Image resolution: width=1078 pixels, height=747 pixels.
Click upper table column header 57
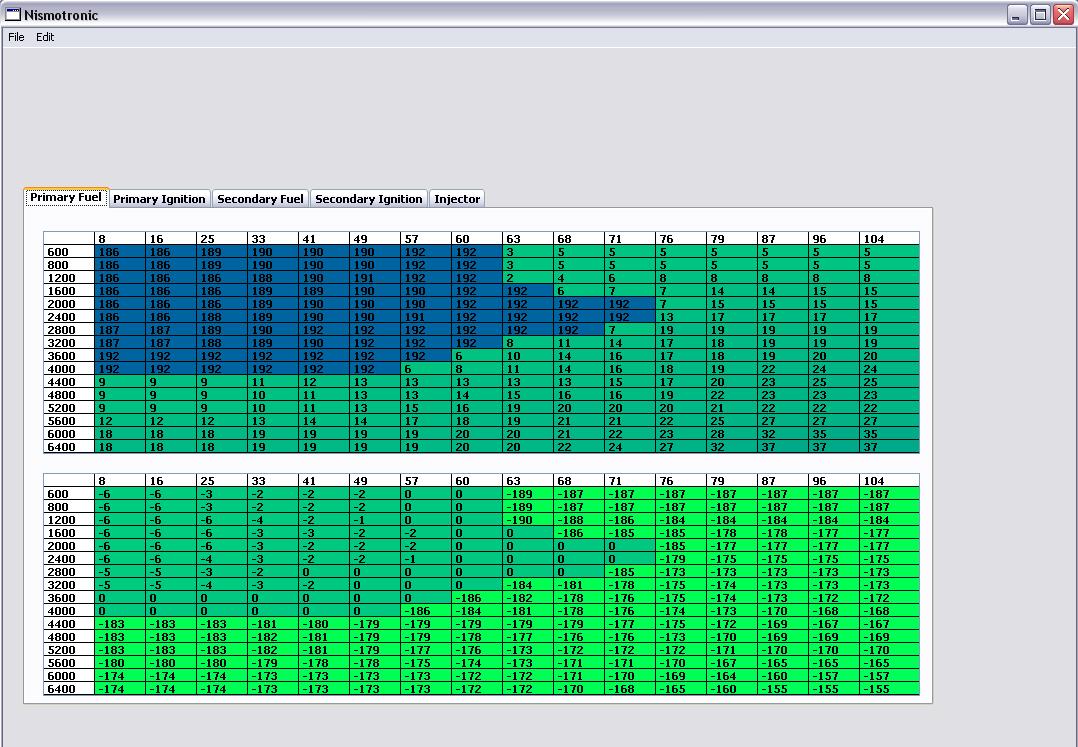pyautogui.click(x=426, y=239)
